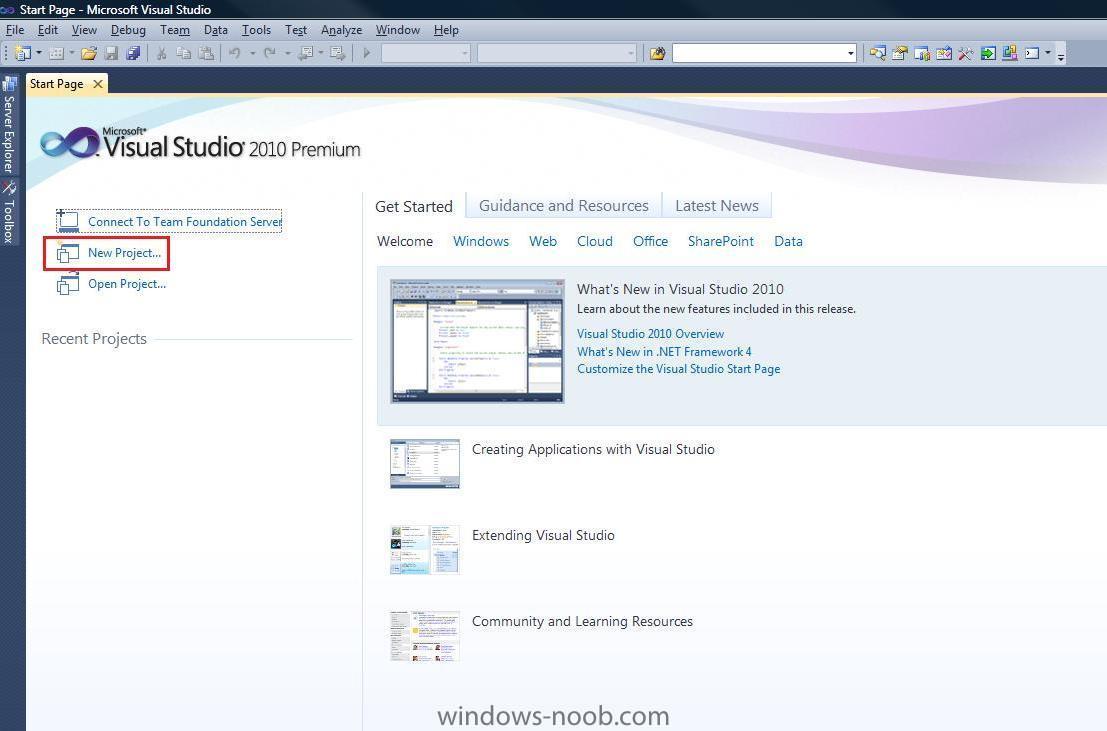Click the Navigate Backward icon

click(x=306, y=53)
